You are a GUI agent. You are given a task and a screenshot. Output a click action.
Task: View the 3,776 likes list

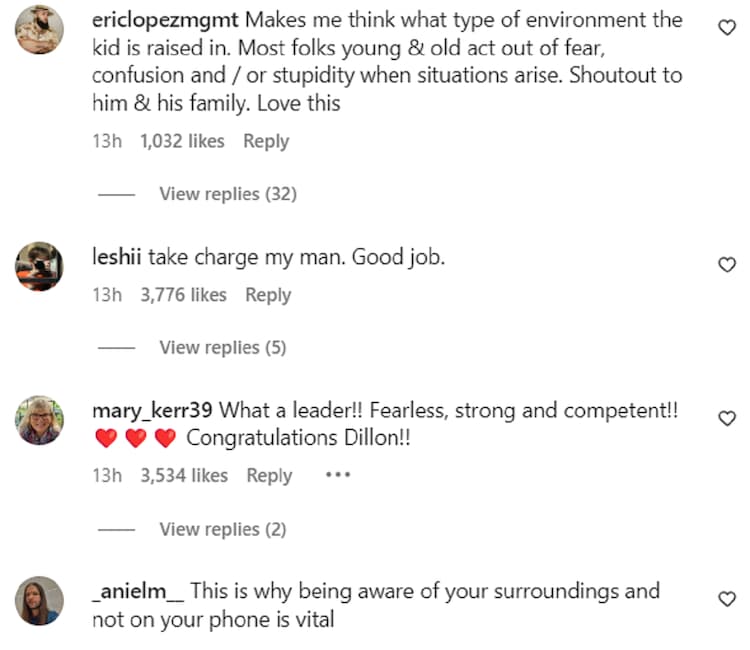[x=183, y=295]
